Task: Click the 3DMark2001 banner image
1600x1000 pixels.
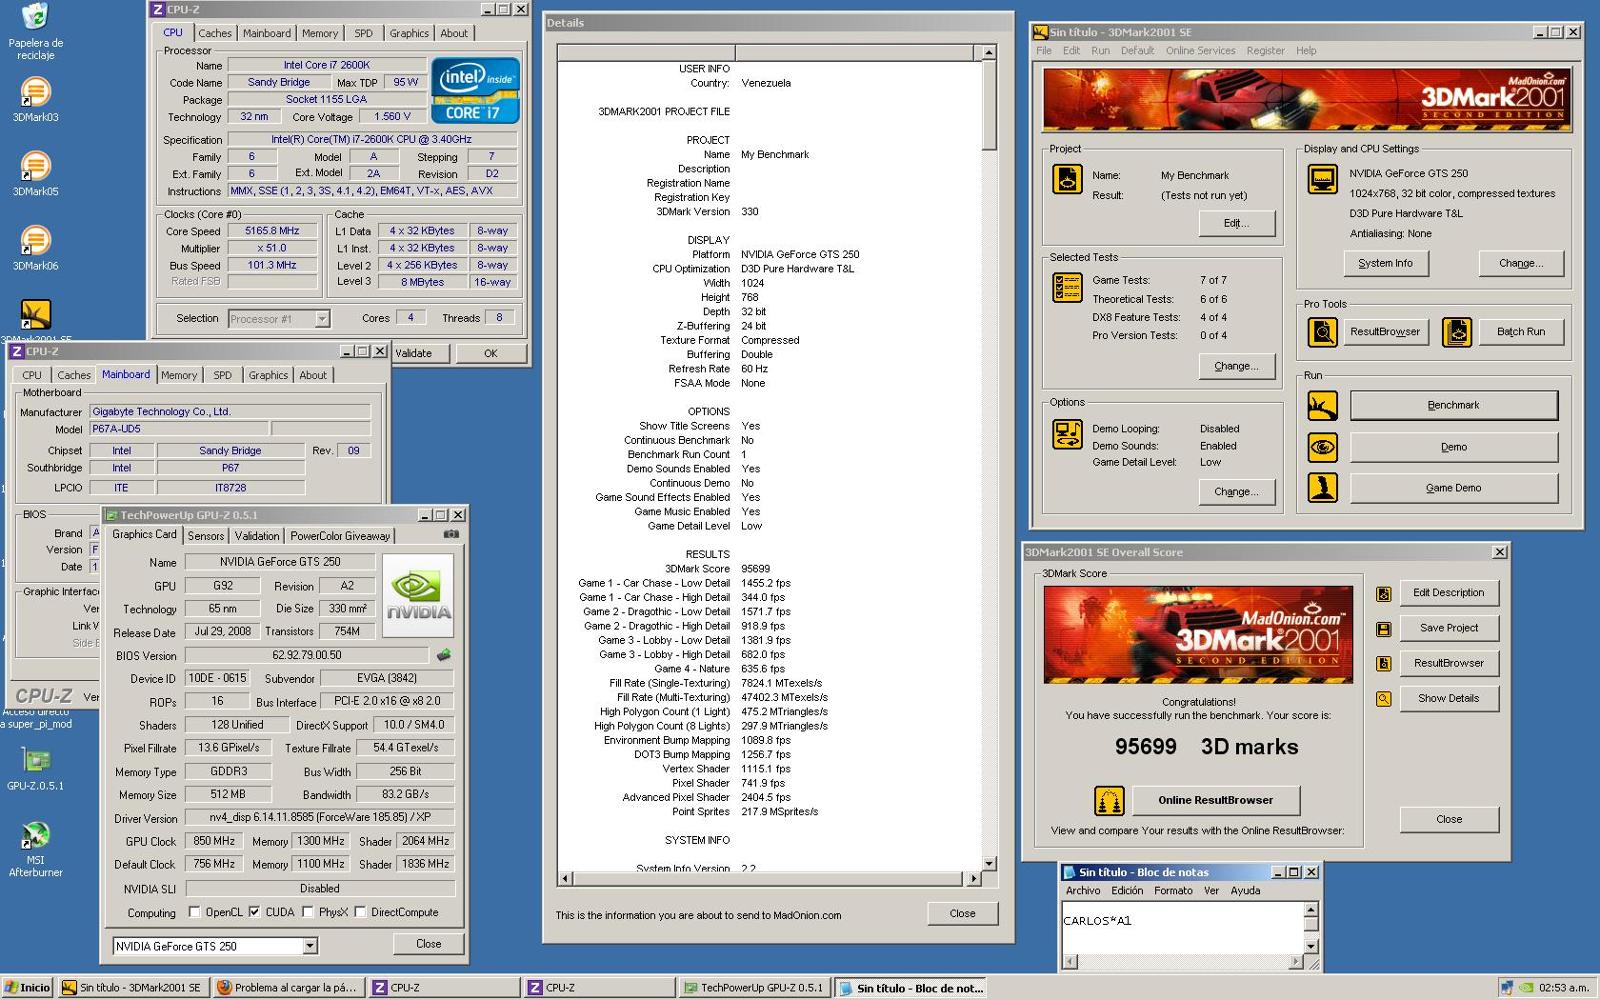Action: [x=1306, y=99]
